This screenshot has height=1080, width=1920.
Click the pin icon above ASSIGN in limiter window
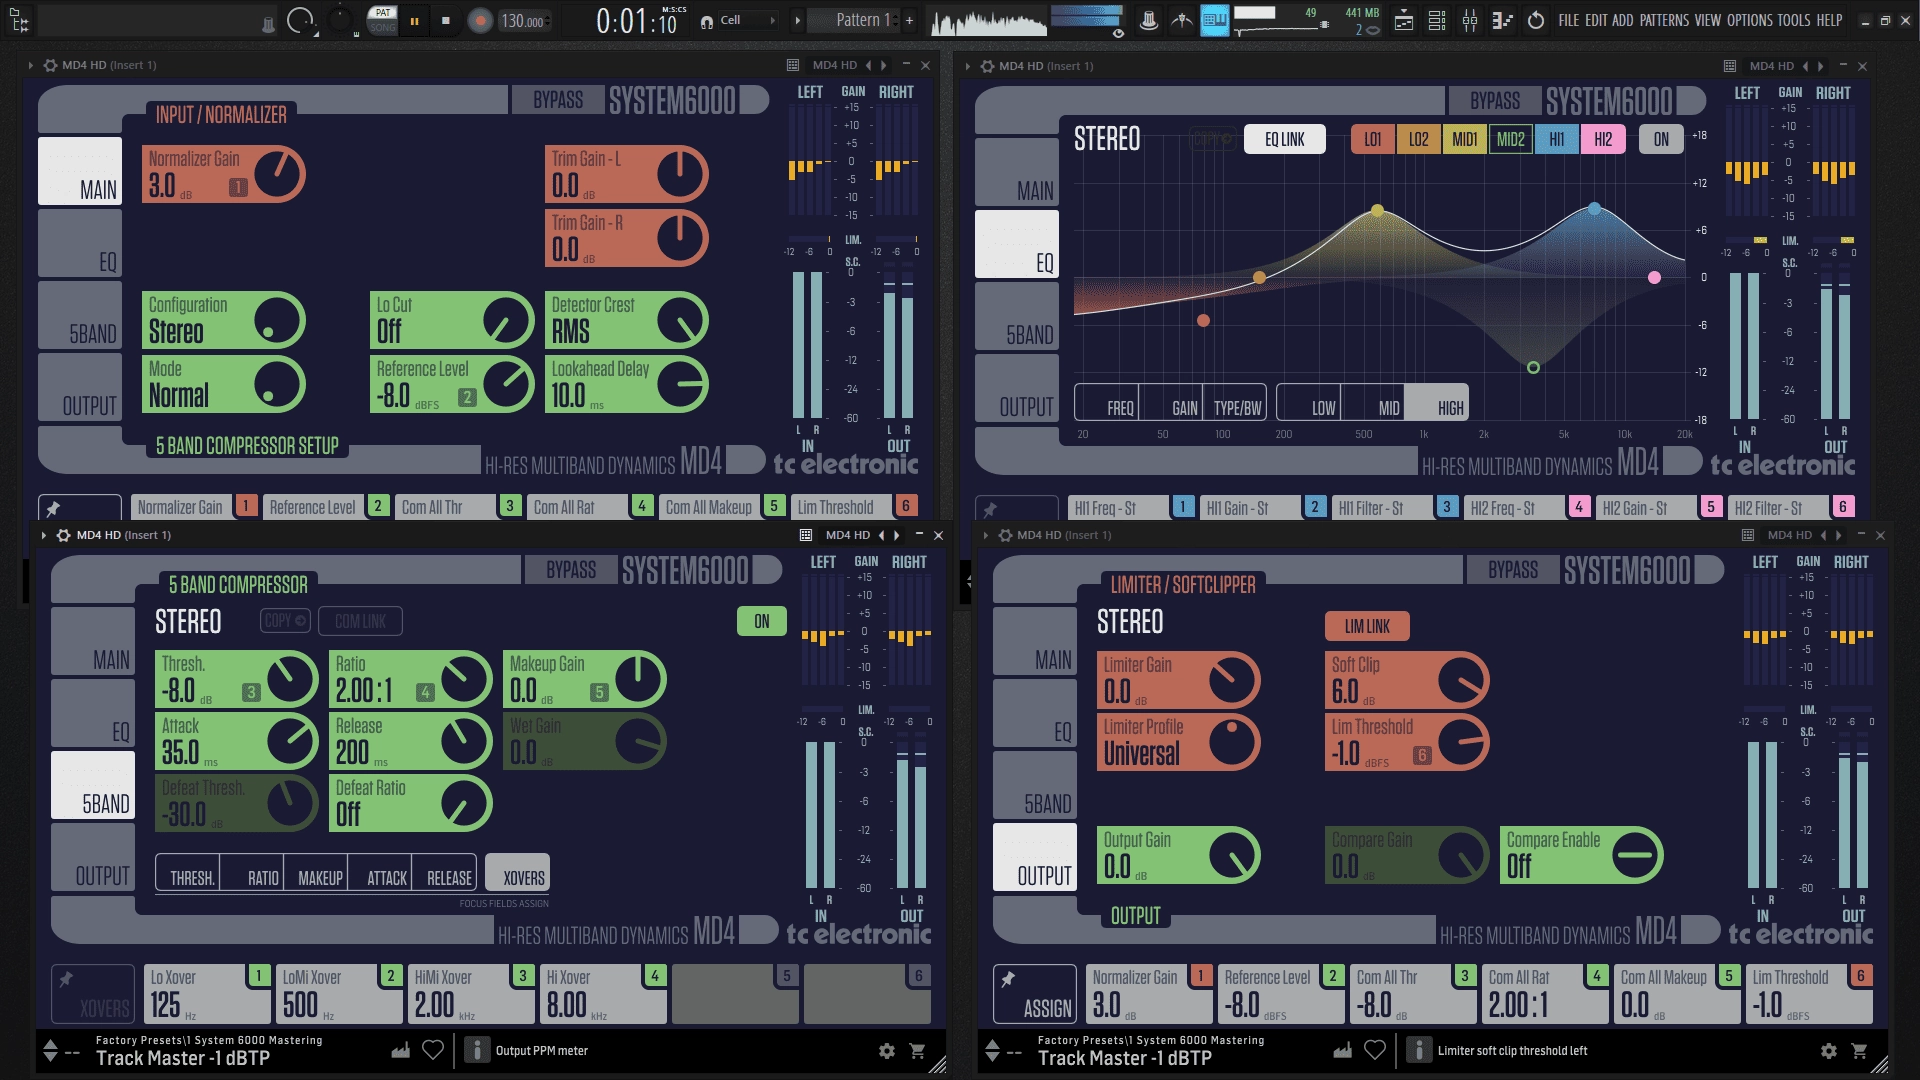pos(1008,979)
